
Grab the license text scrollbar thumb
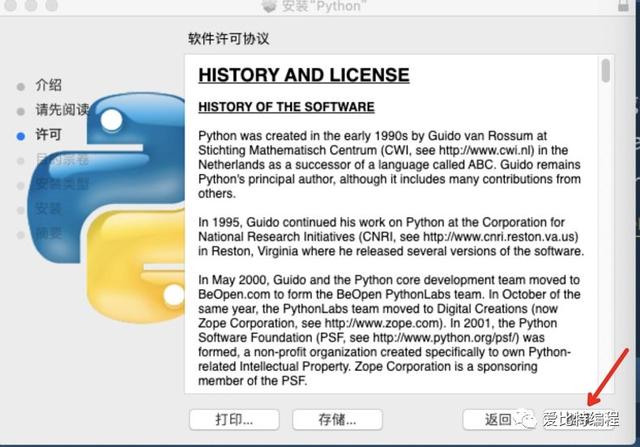point(606,70)
